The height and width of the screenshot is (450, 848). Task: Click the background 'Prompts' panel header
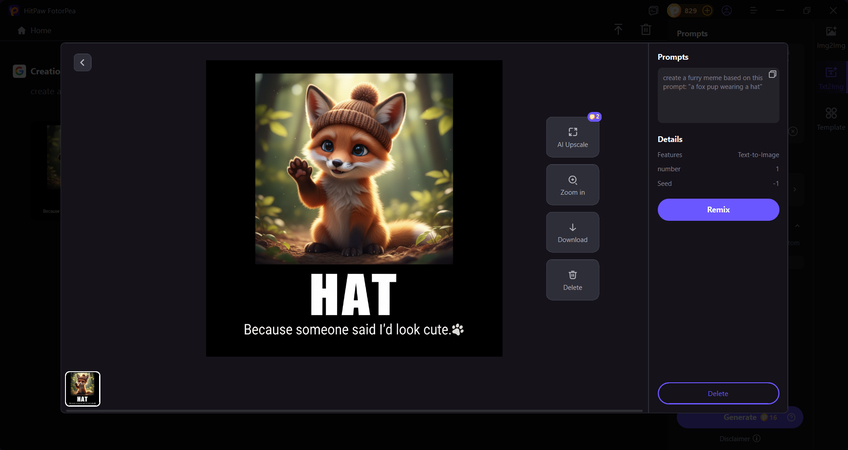[692, 34]
